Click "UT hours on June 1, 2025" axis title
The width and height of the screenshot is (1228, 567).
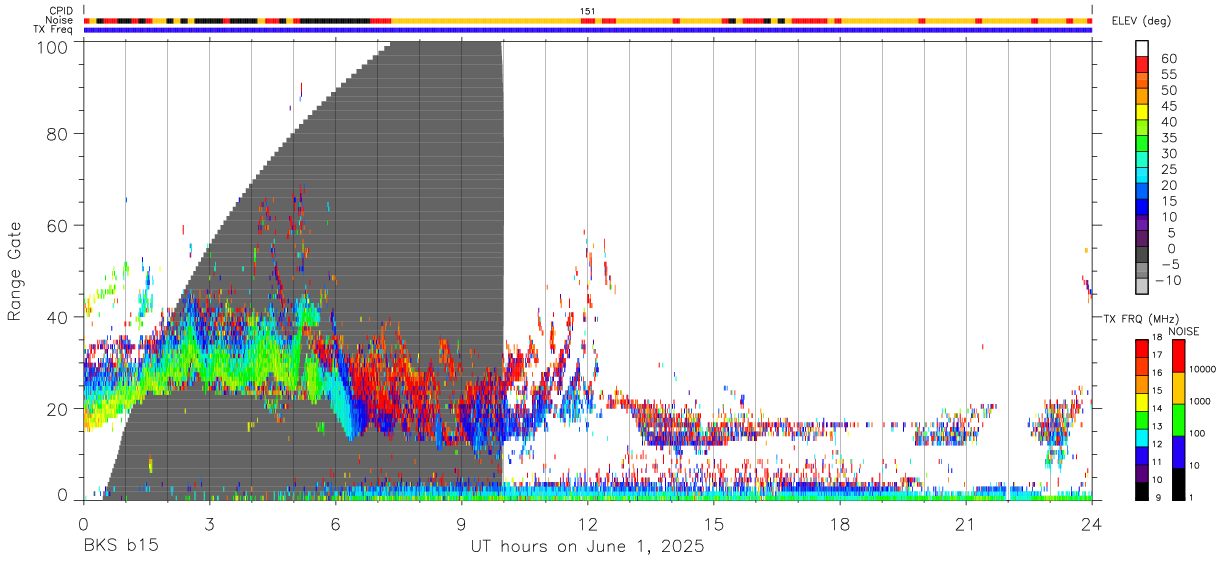(x=588, y=547)
